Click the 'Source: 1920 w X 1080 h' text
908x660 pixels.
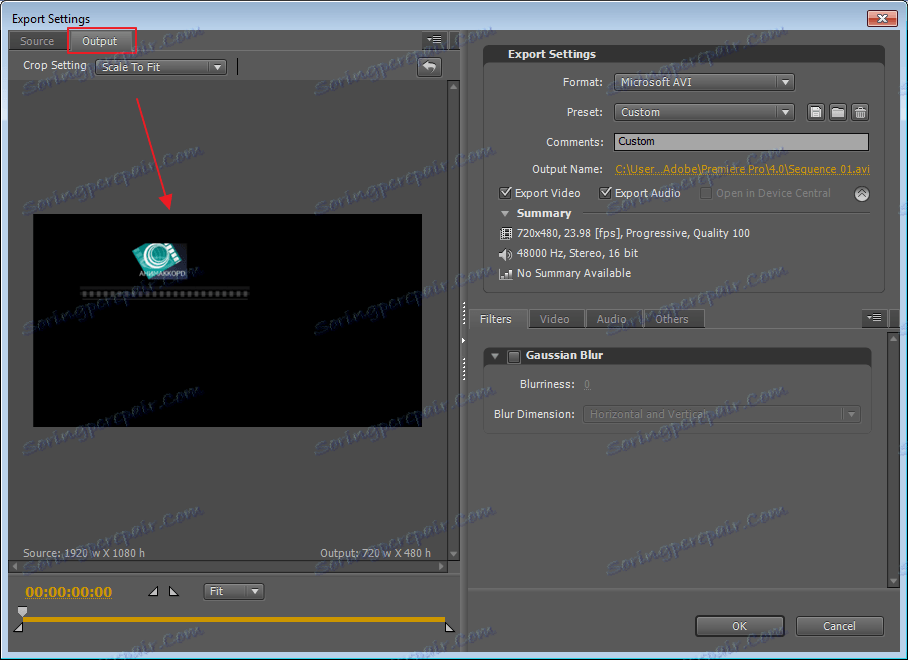coord(84,553)
